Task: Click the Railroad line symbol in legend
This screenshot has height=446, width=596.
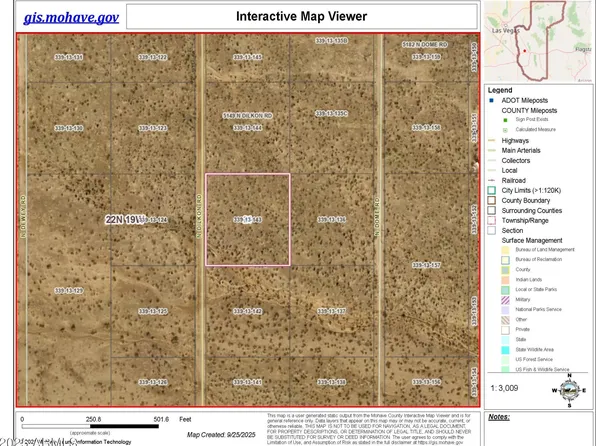Action: click(491, 181)
